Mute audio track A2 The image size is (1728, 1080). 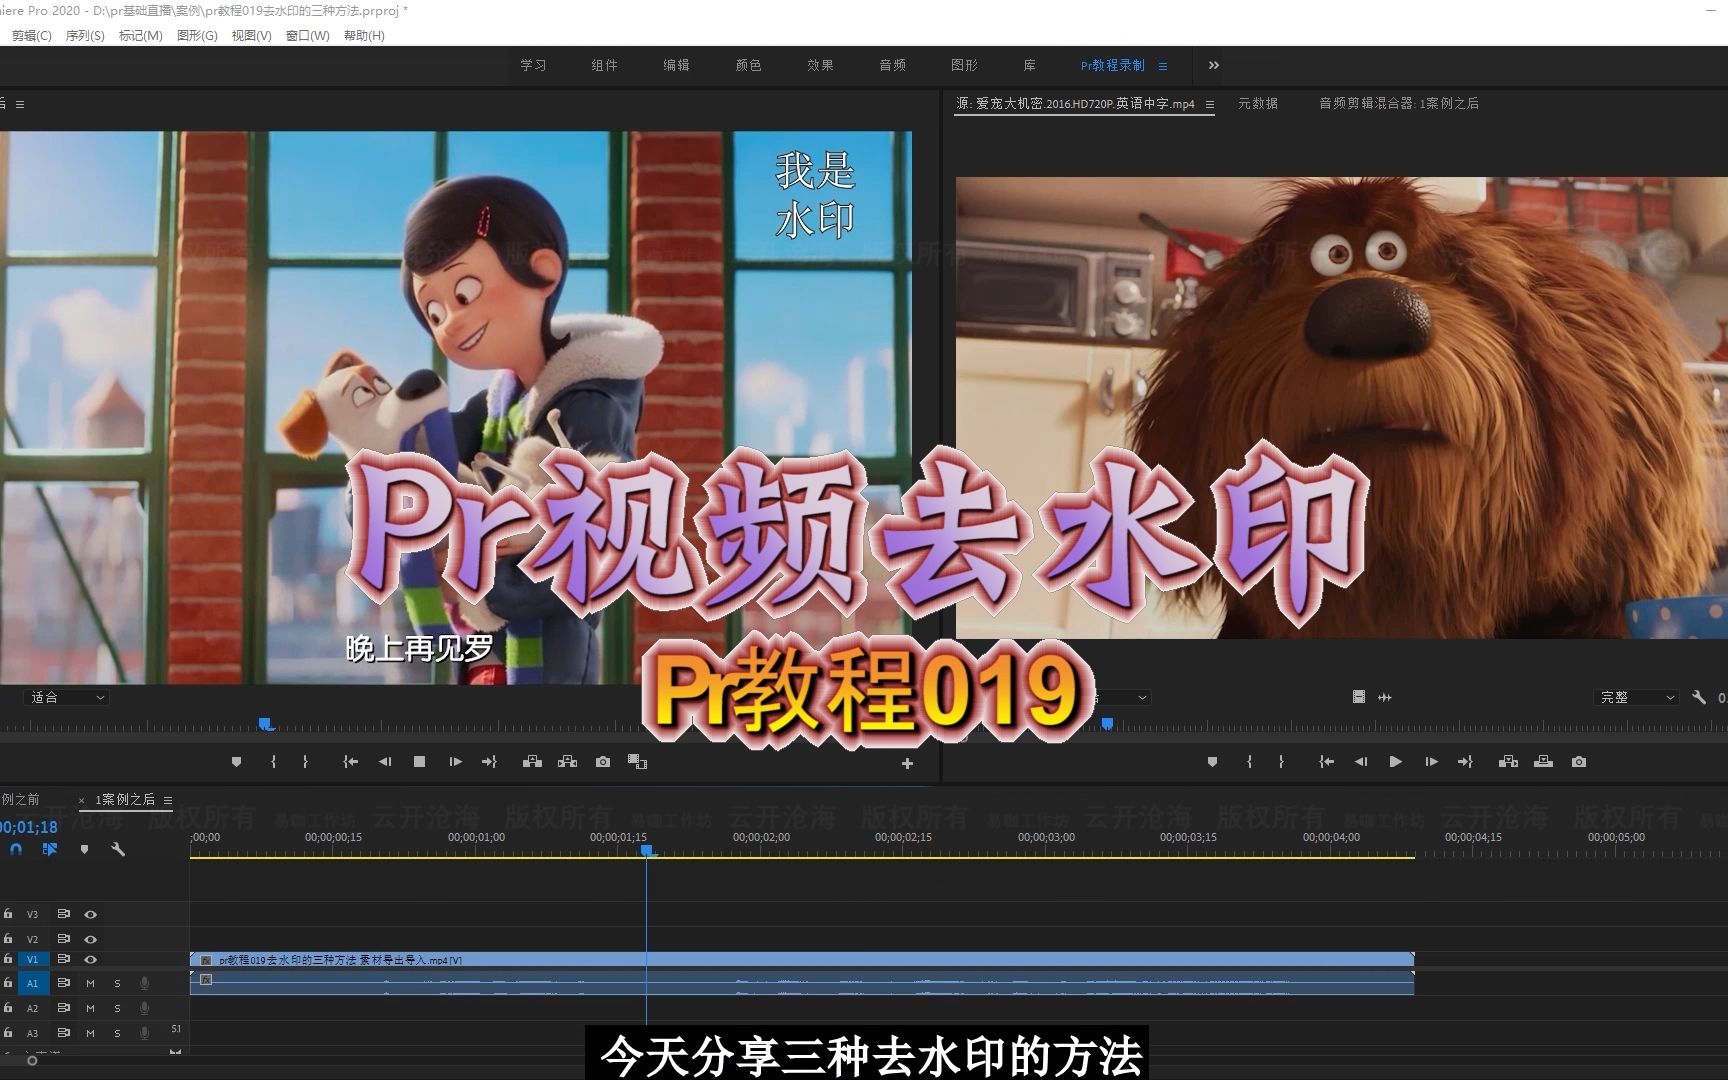click(90, 1008)
